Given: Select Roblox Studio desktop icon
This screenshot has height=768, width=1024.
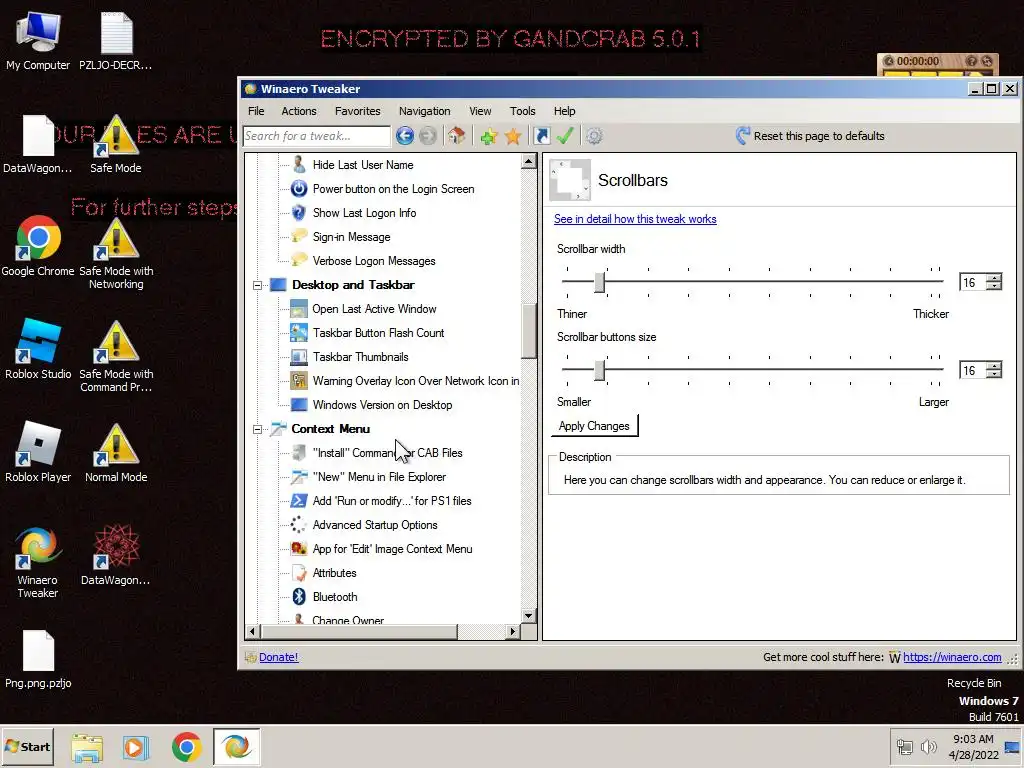Looking at the screenshot, I should coord(38,349).
